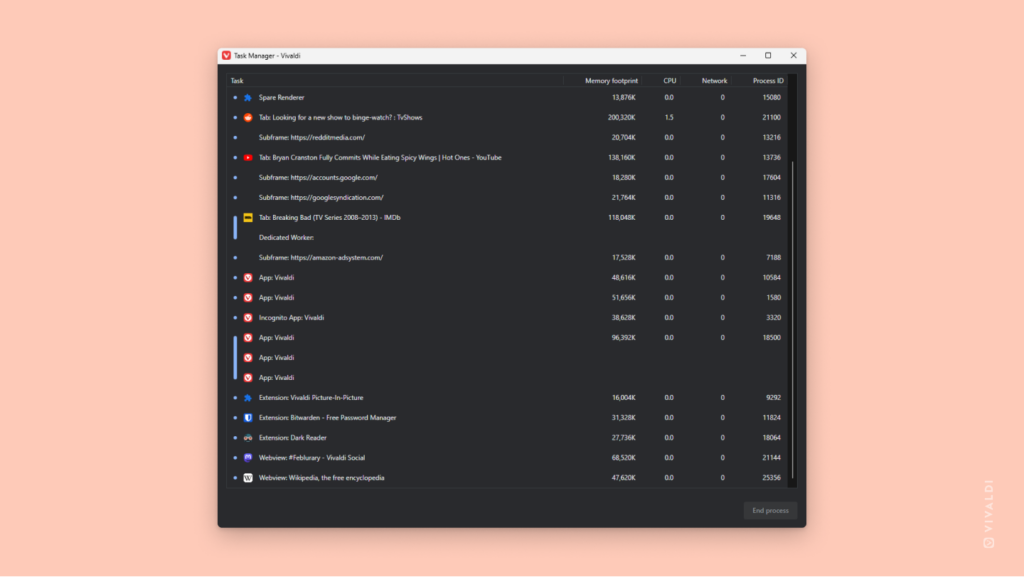
Task: Click the task list vertical scrollbar
Action: pos(793,320)
